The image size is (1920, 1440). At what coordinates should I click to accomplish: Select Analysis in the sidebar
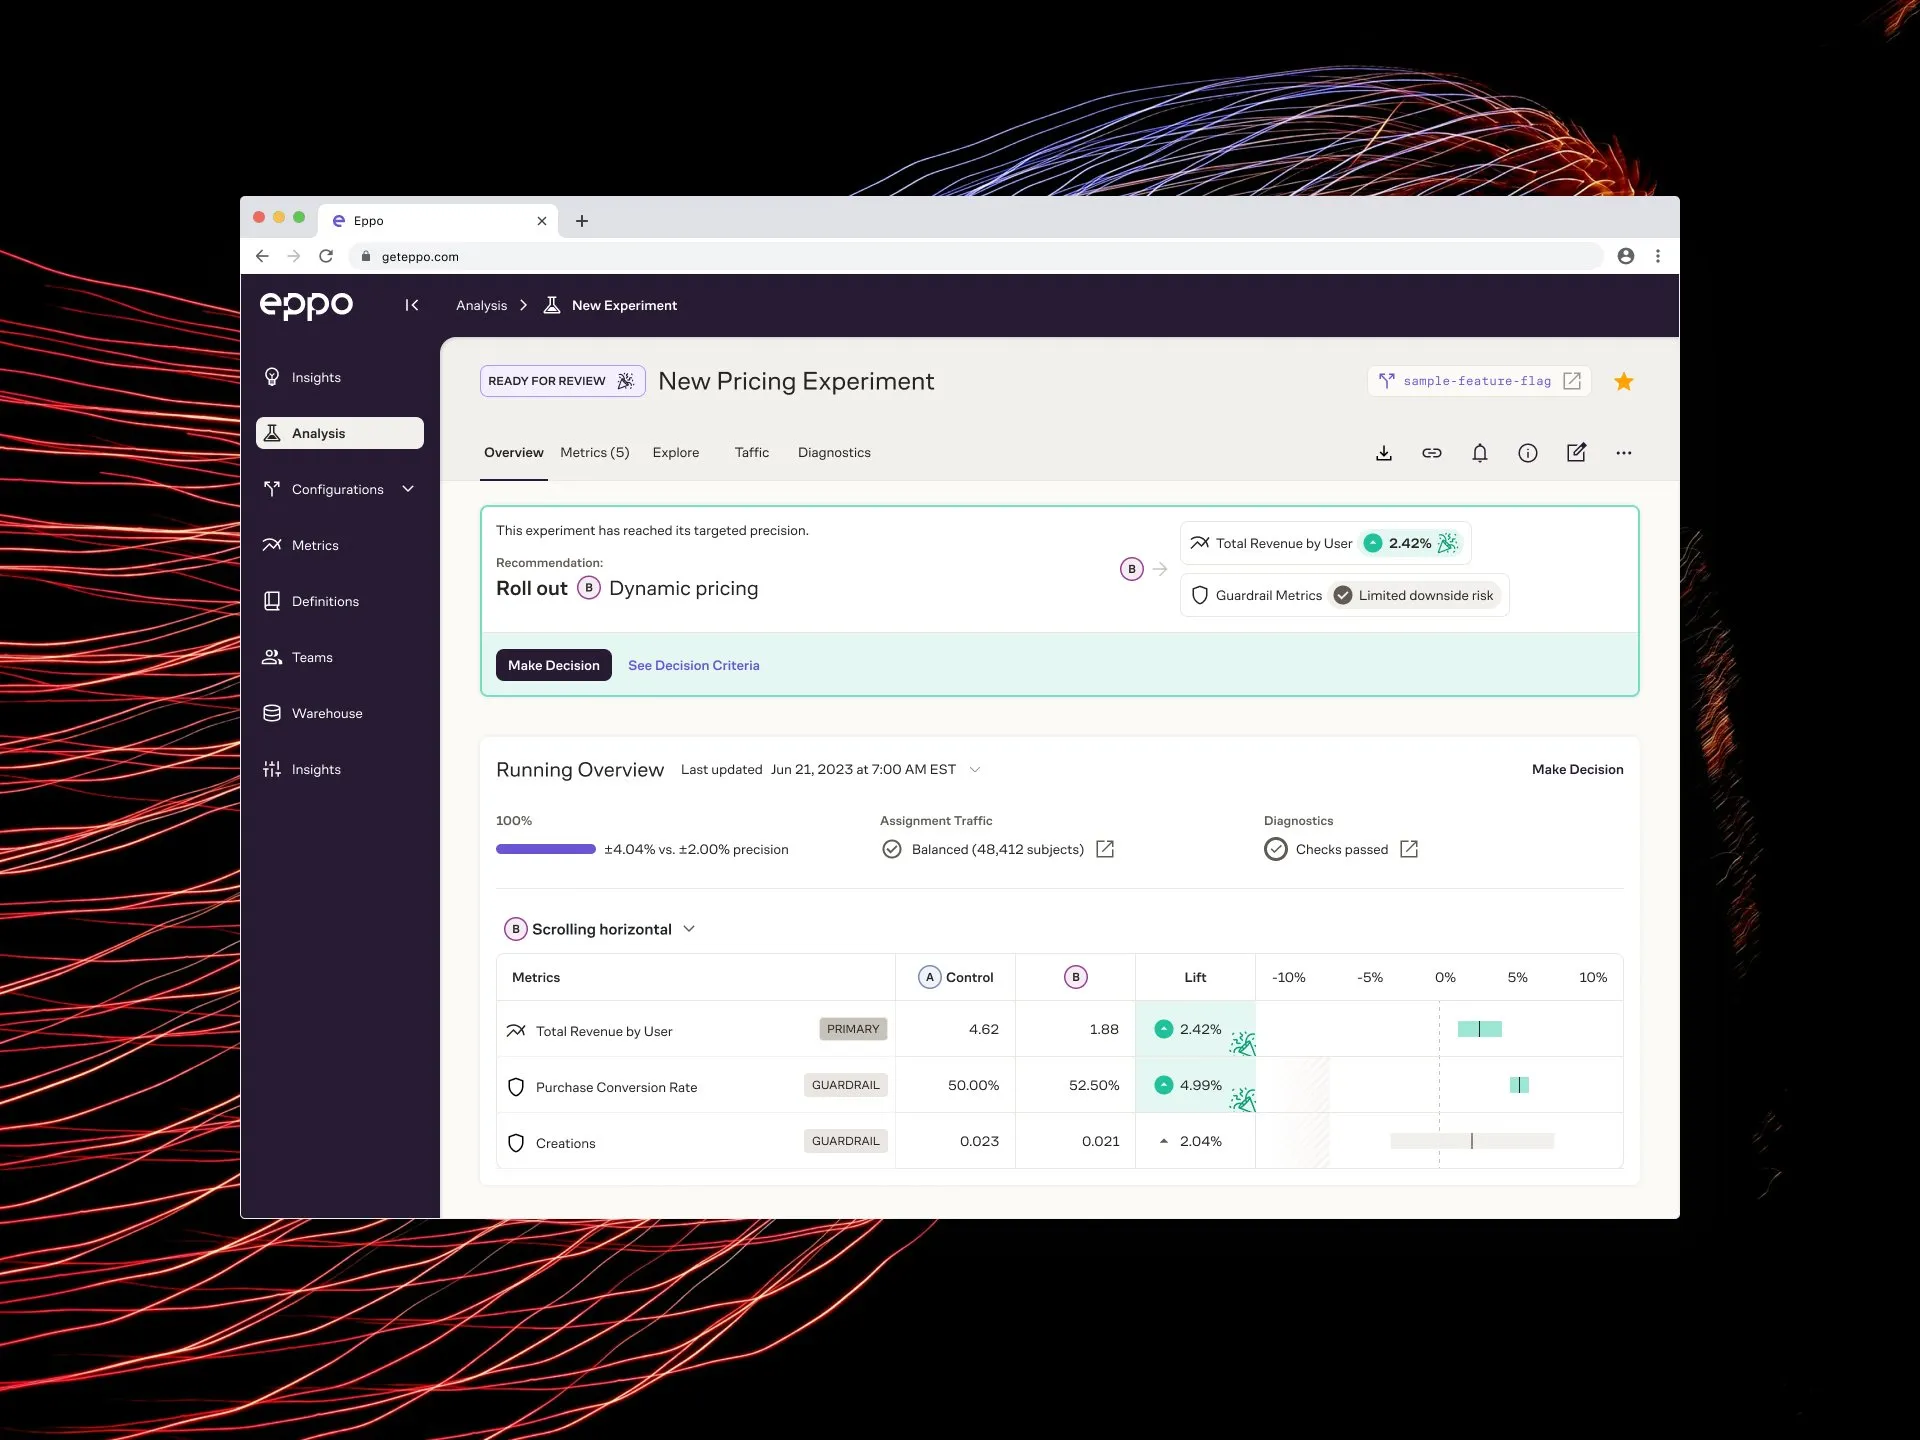[340, 433]
